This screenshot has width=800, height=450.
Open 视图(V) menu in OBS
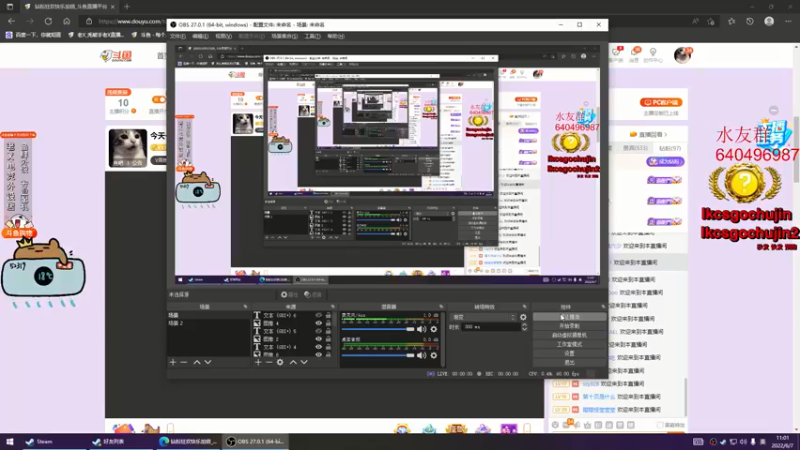(223, 36)
